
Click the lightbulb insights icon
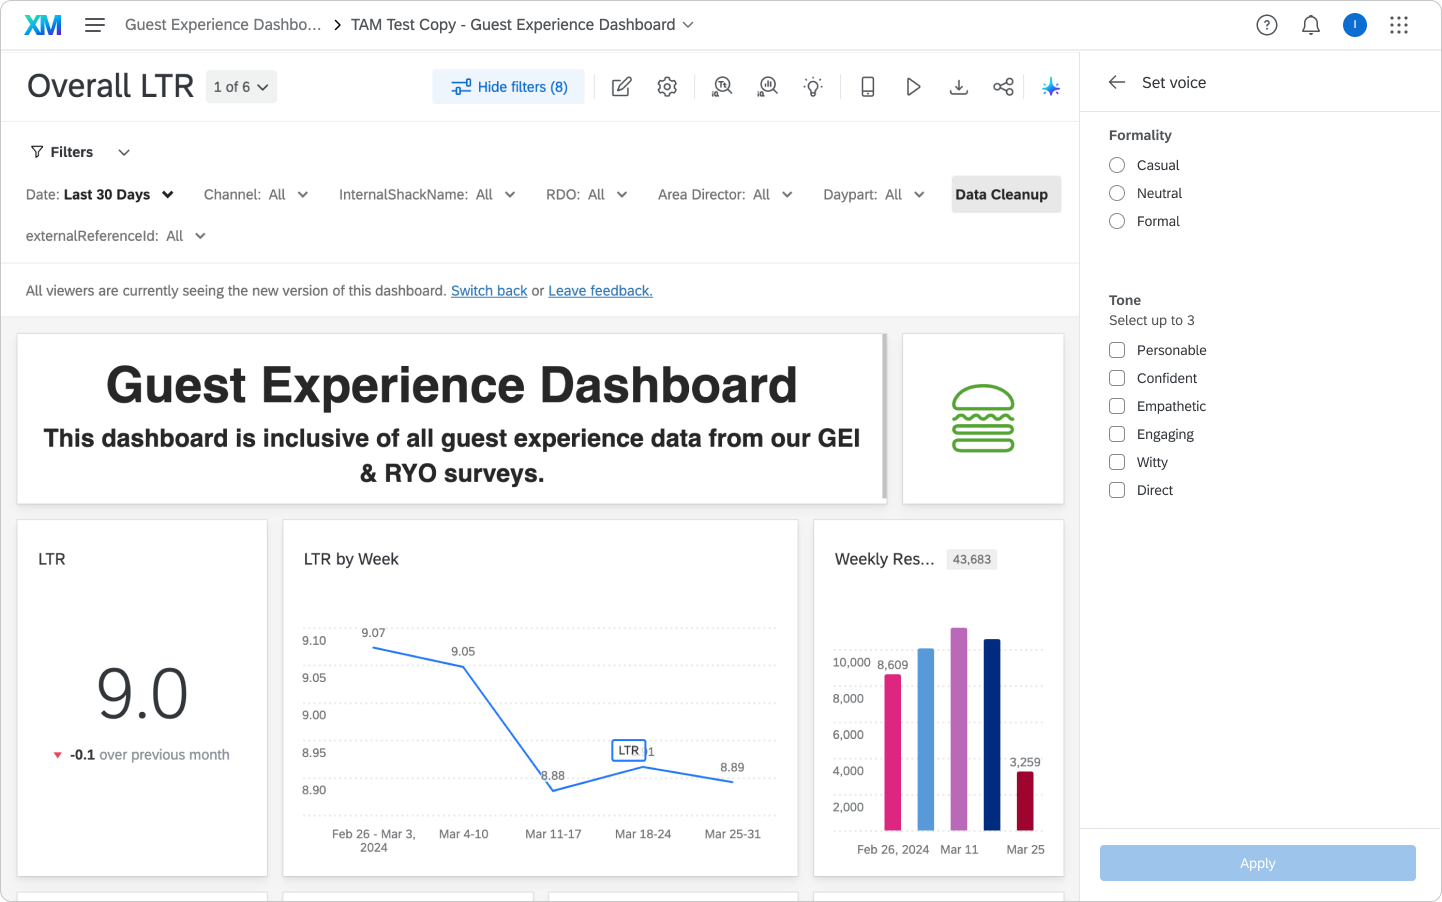point(813,87)
